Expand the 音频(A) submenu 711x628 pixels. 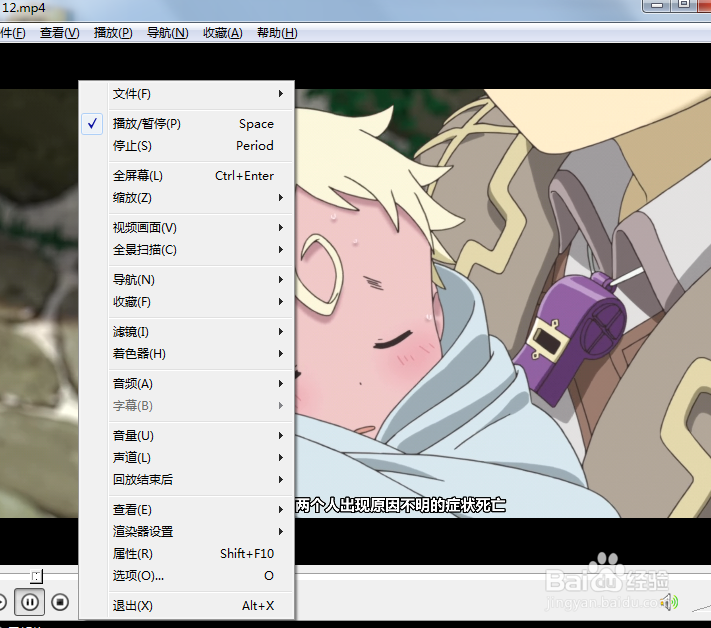(186, 384)
